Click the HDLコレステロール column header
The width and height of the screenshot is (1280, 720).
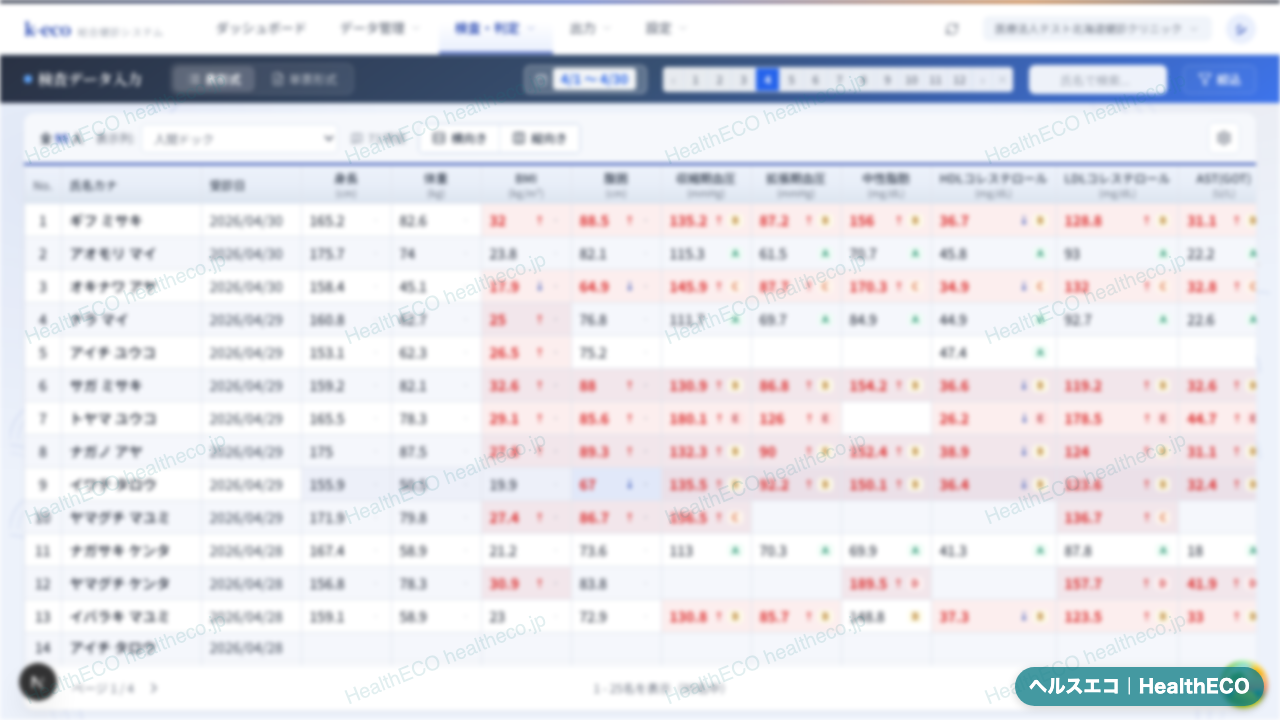coord(993,186)
